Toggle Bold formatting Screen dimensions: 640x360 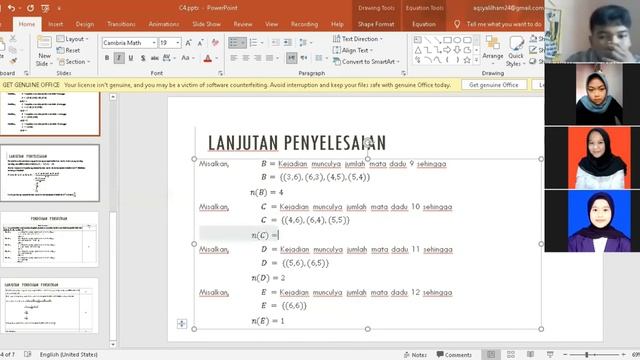(107, 58)
